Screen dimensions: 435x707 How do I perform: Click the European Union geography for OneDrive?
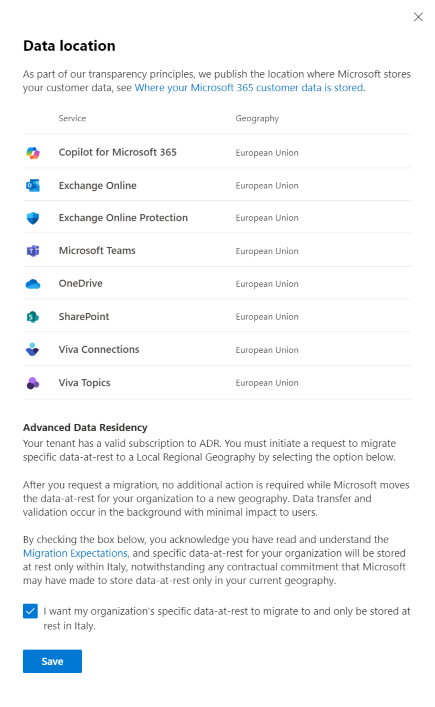[267, 284]
